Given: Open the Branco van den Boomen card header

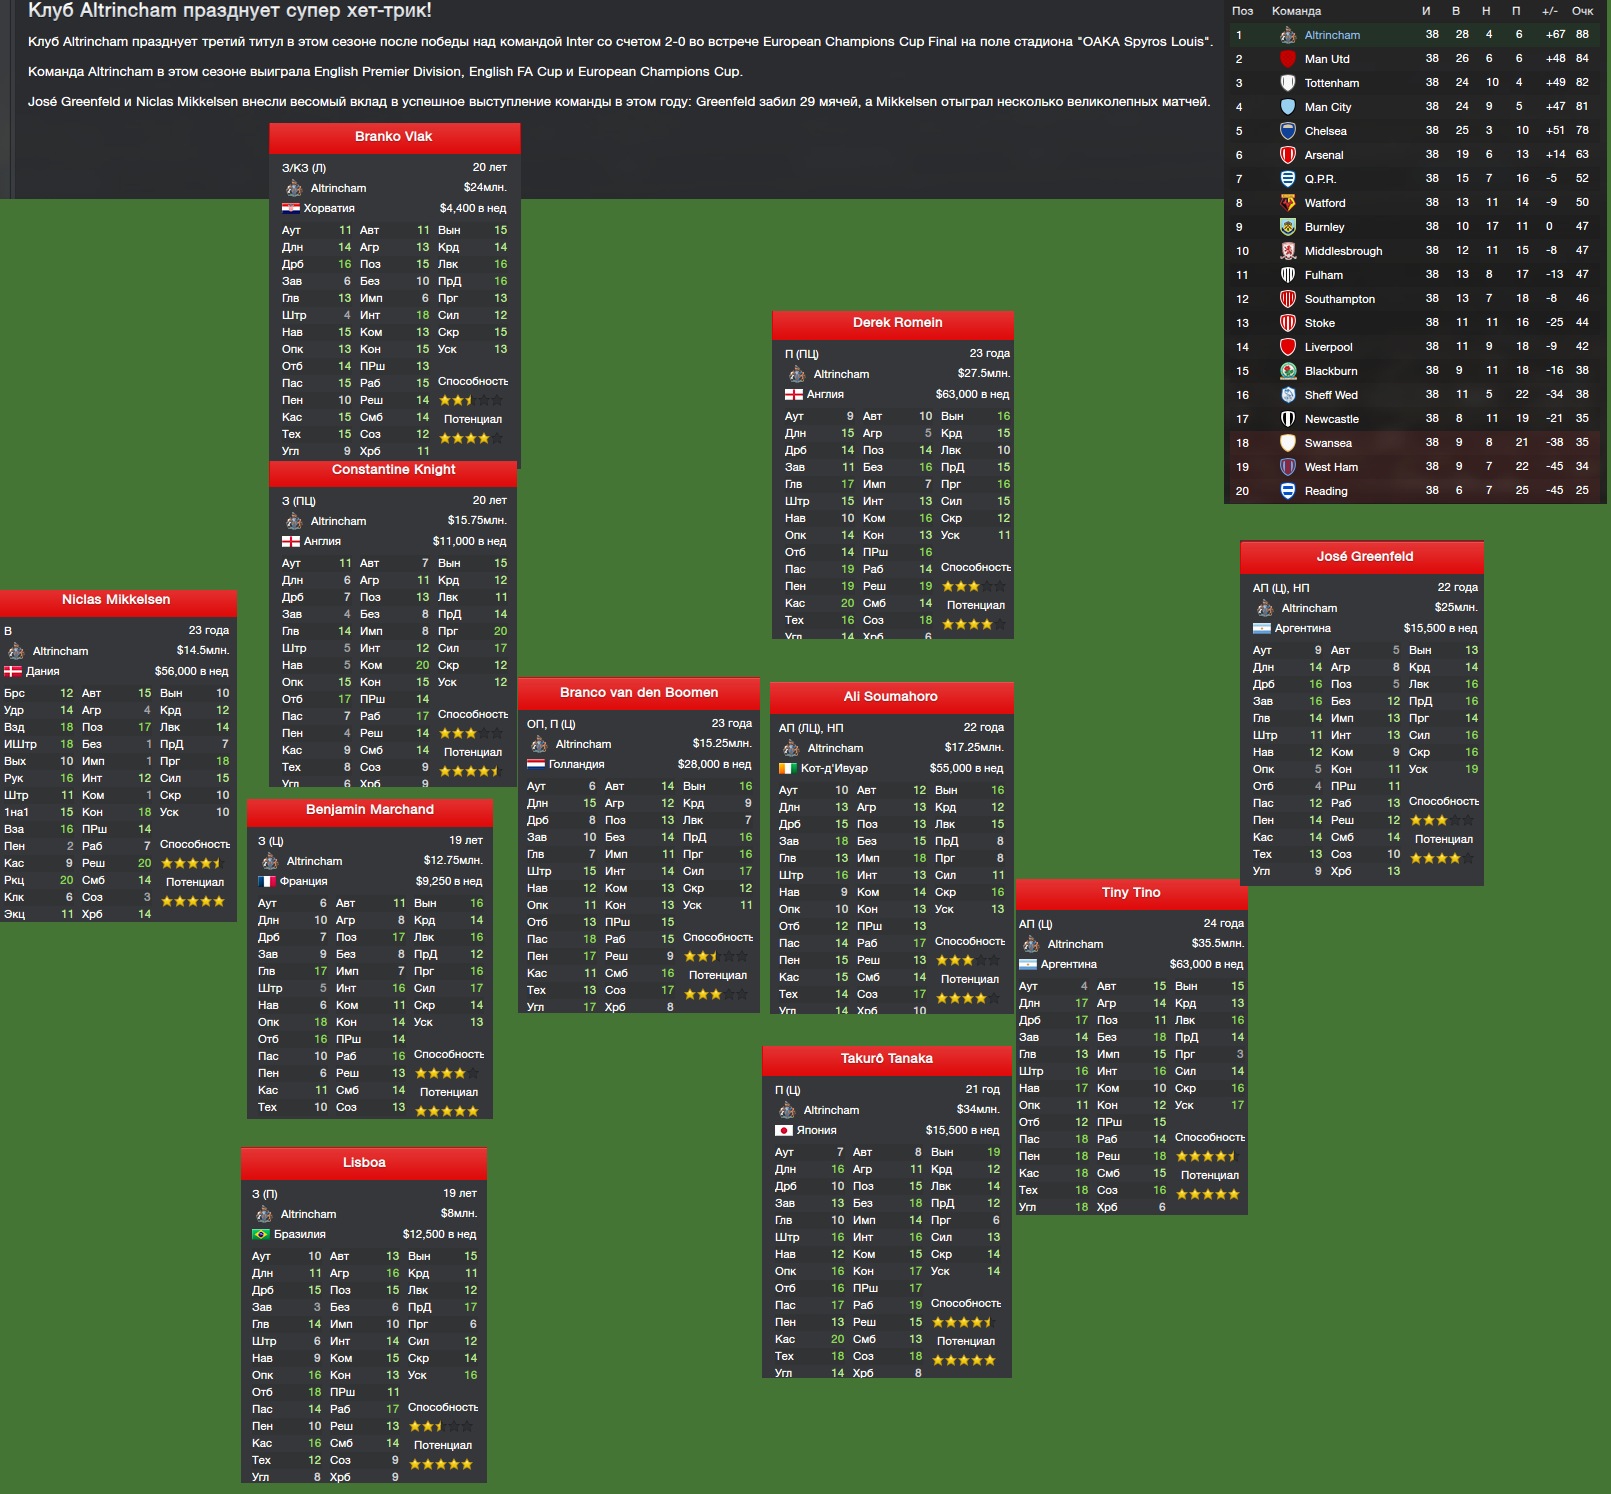Looking at the screenshot, I should pyautogui.click(x=639, y=693).
